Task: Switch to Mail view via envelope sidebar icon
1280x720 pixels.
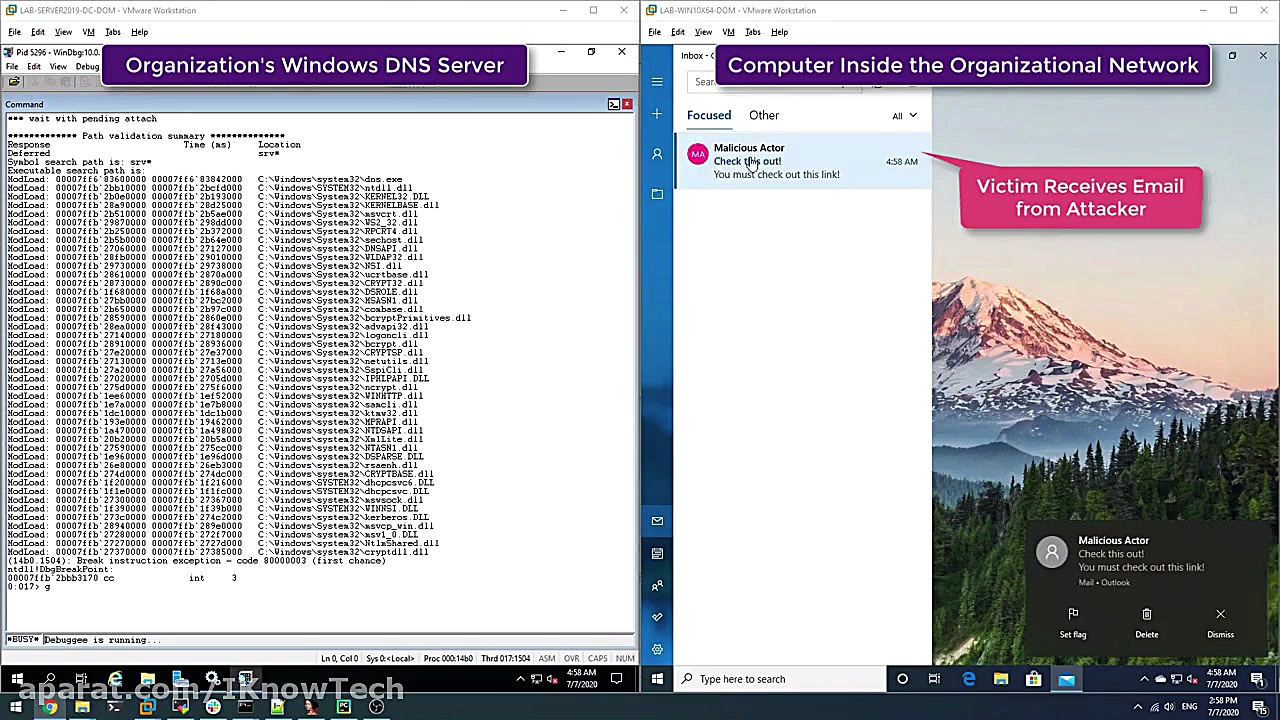Action: 657,521
